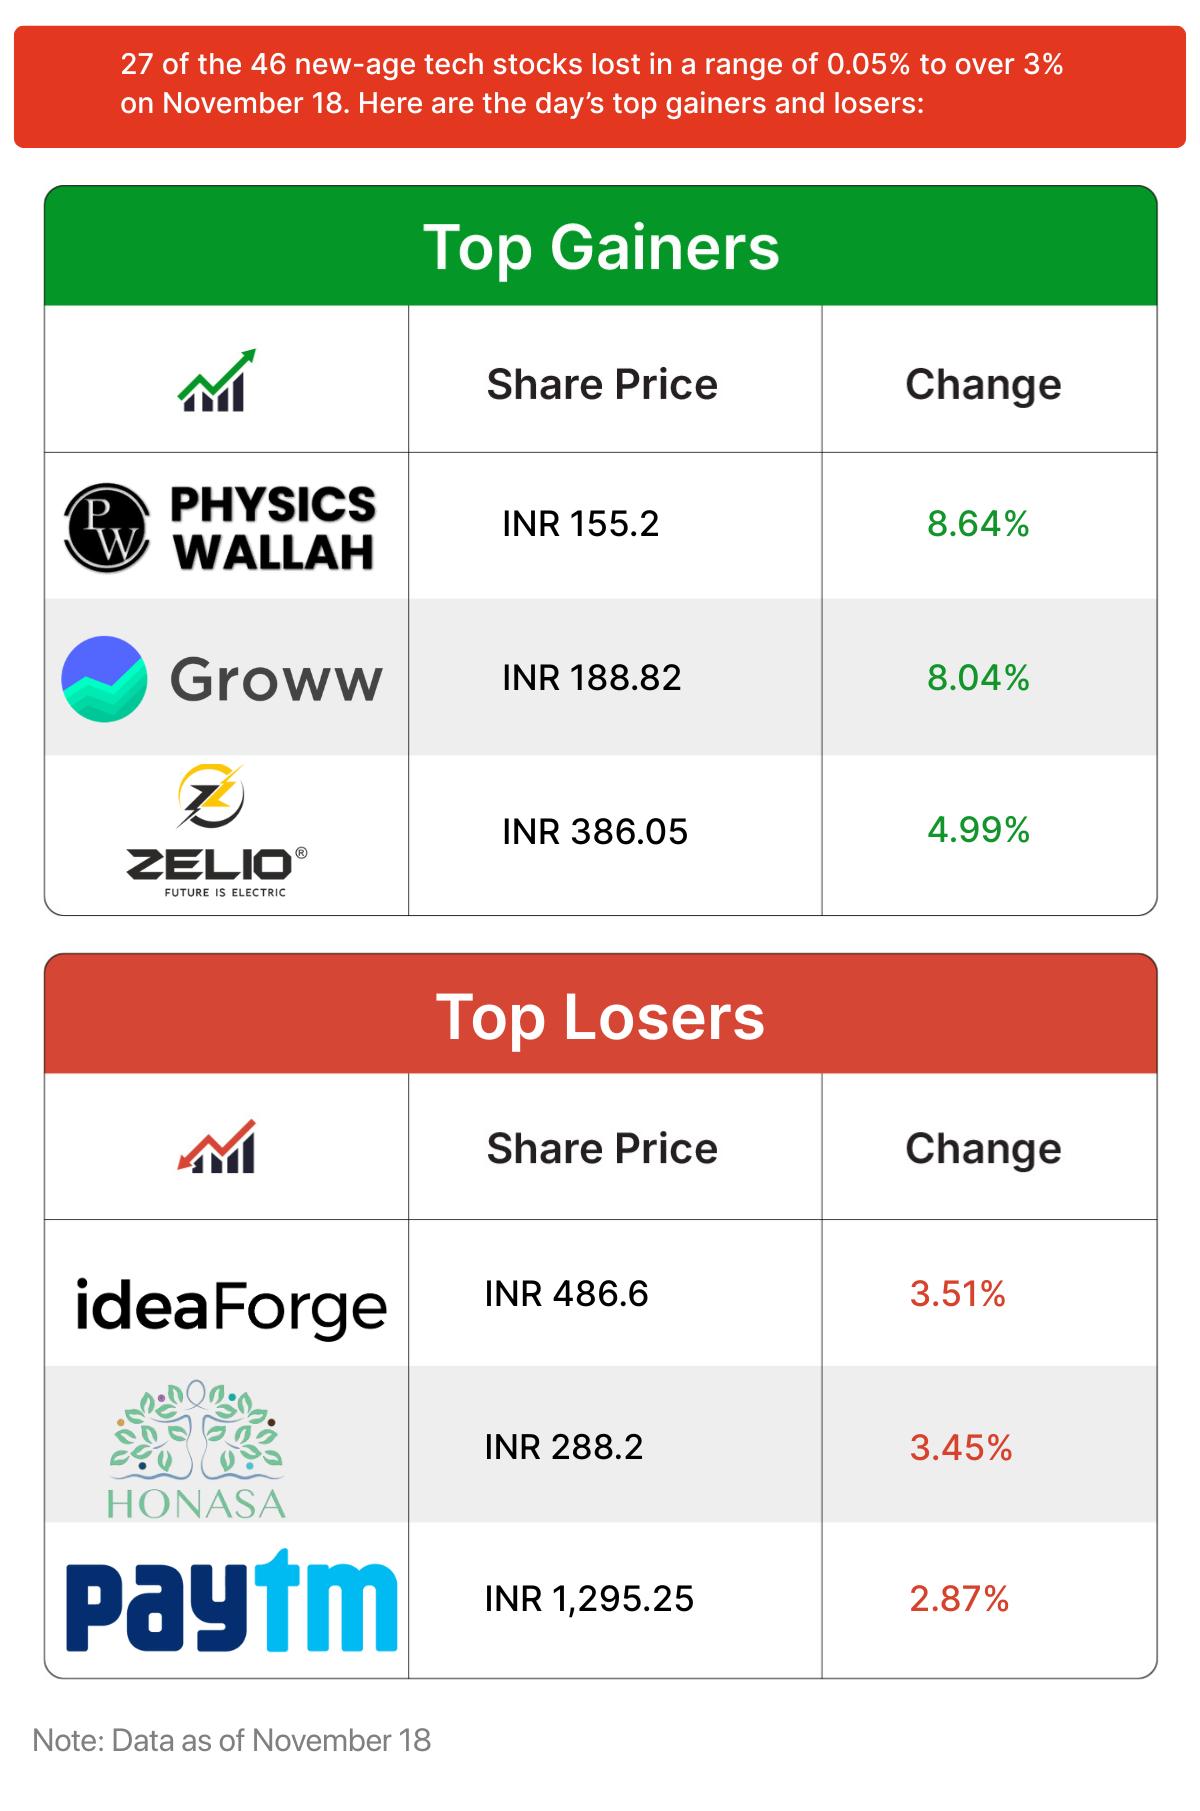Click the Groww logo

pyautogui.click(x=222, y=679)
